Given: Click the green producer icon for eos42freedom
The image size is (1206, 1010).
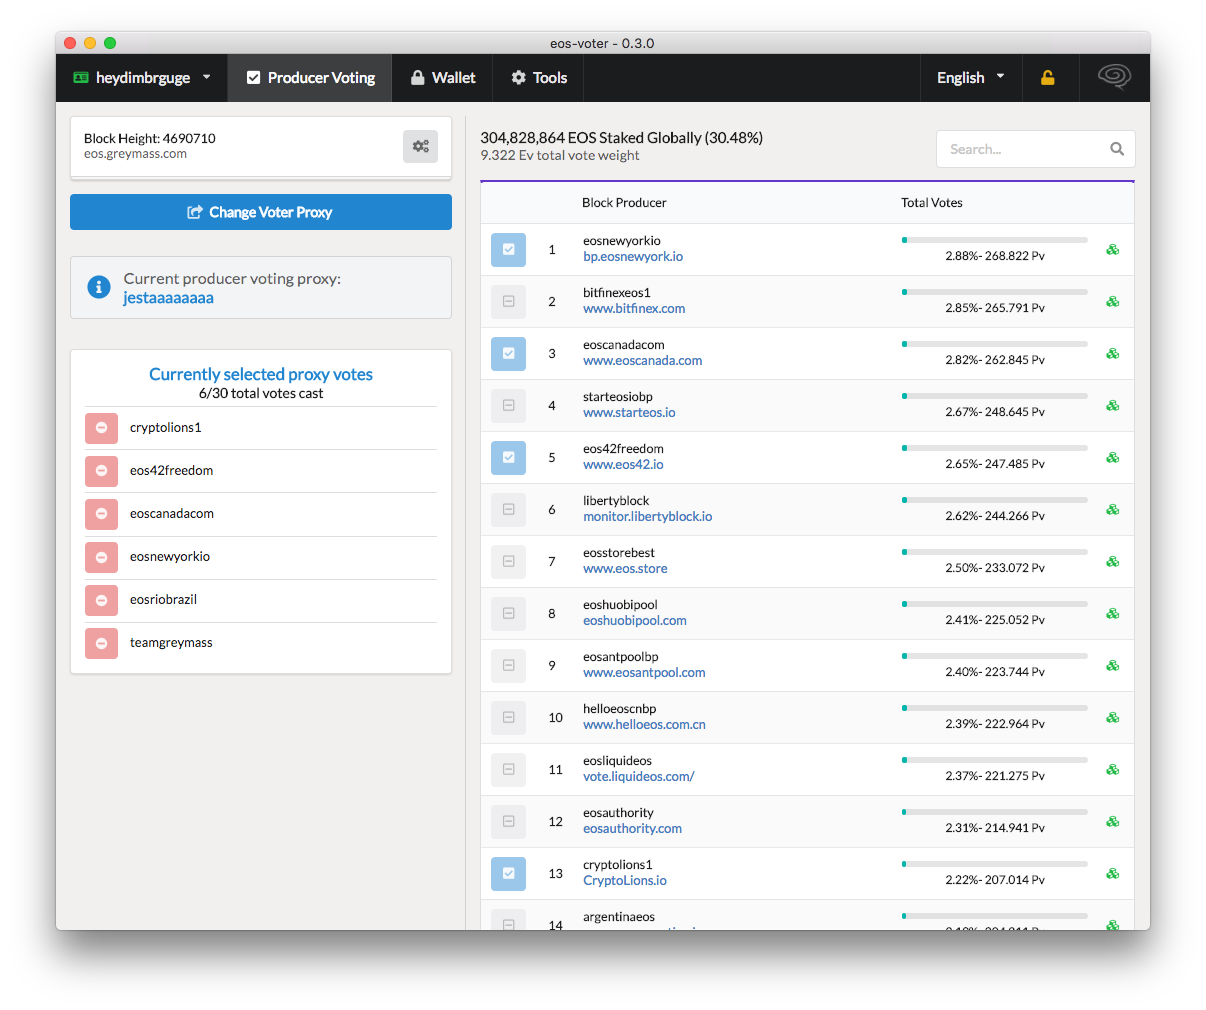Looking at the screenshot, I should pyautogui.click(x=1112, y=458).
